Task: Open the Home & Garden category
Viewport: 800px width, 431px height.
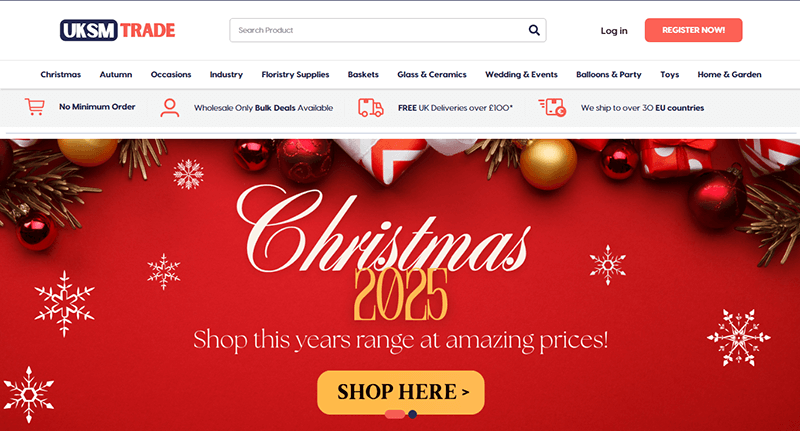Action: click(x=729, y=74)
